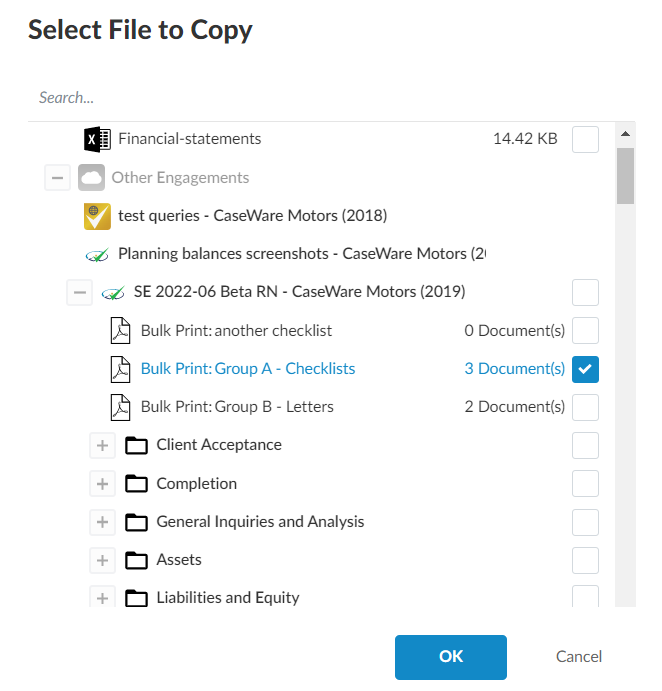Click the cloud icon for Other Engagements
The height and width of the screenshot is (691, 662).
pos(91,178)
